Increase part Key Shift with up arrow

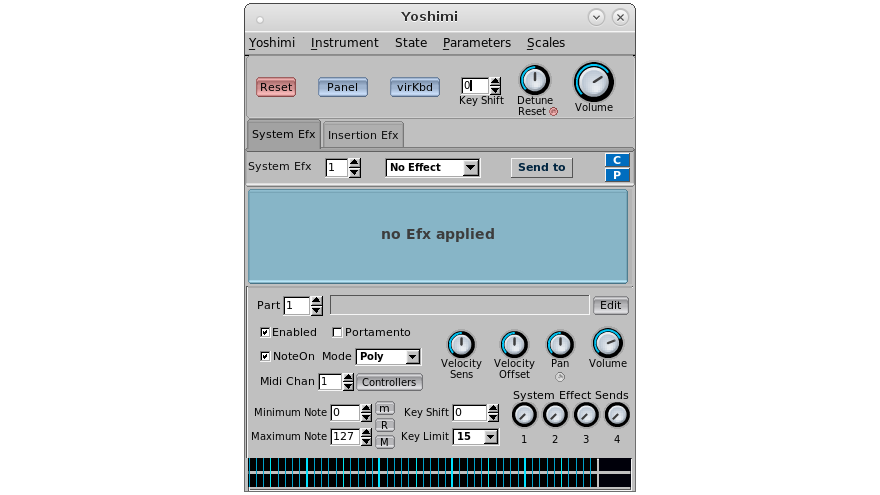click(493, 409)
